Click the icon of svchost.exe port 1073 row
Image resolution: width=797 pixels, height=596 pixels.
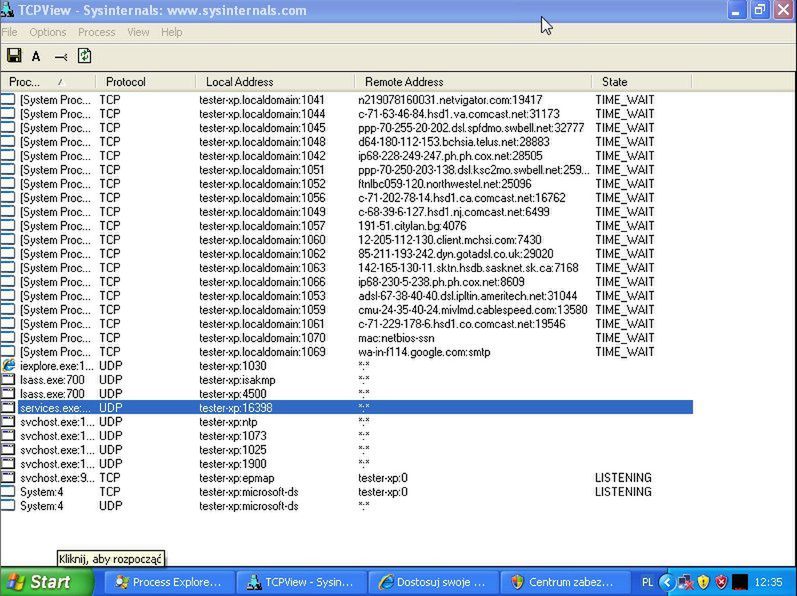tap(8, 435)
